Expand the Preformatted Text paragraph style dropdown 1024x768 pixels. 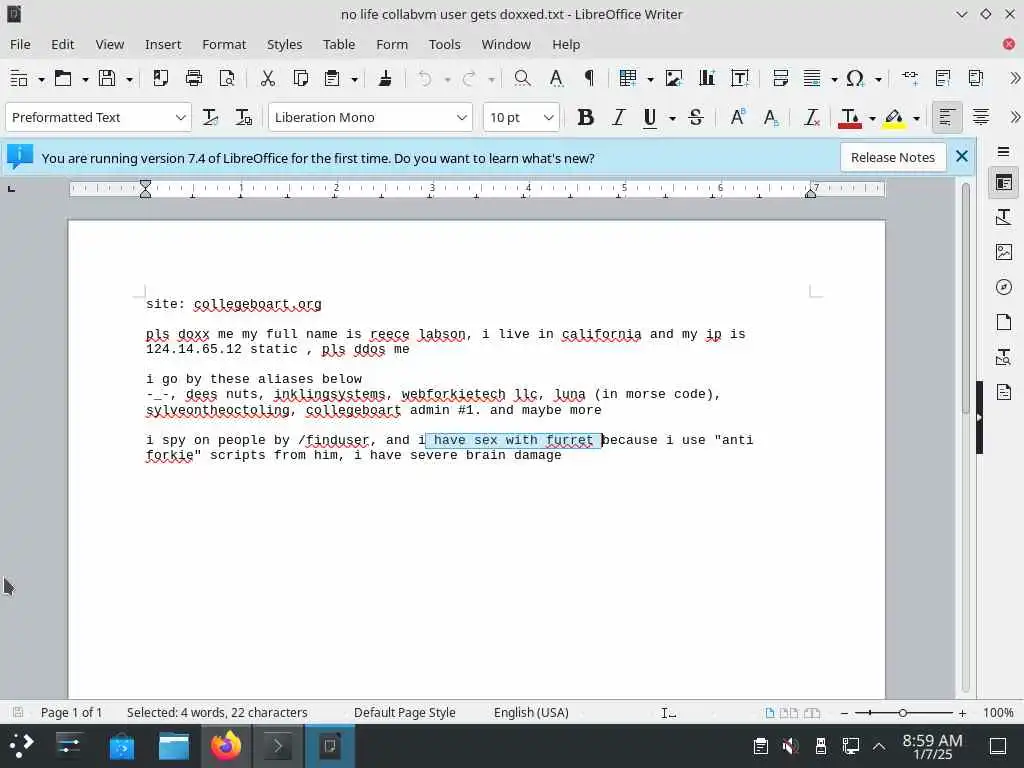tap(180, 118)
